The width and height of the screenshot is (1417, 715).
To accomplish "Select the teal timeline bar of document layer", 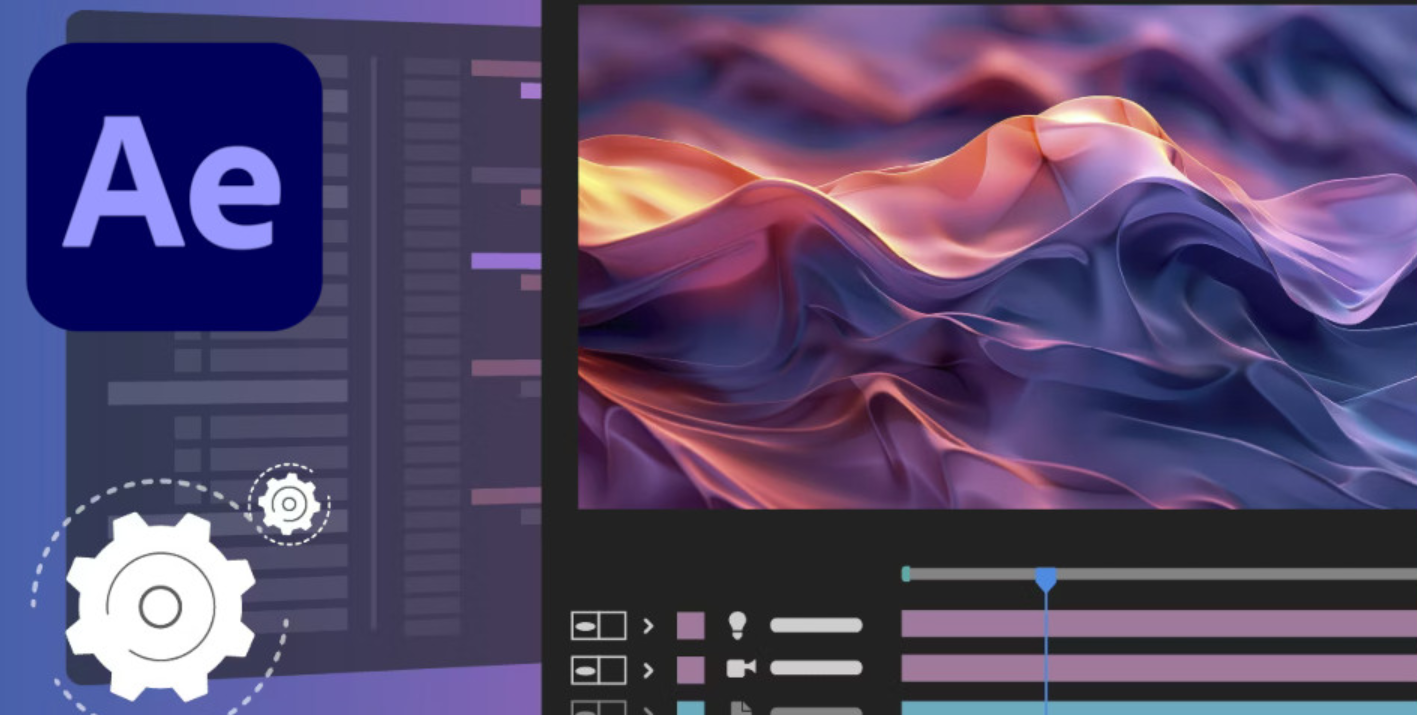I will click(x=1159, y=708).
